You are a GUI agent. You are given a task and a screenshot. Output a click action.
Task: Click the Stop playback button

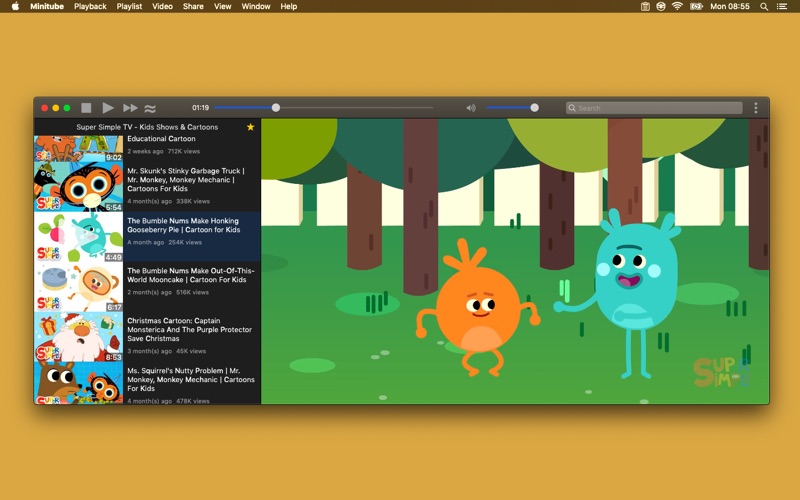86,108
